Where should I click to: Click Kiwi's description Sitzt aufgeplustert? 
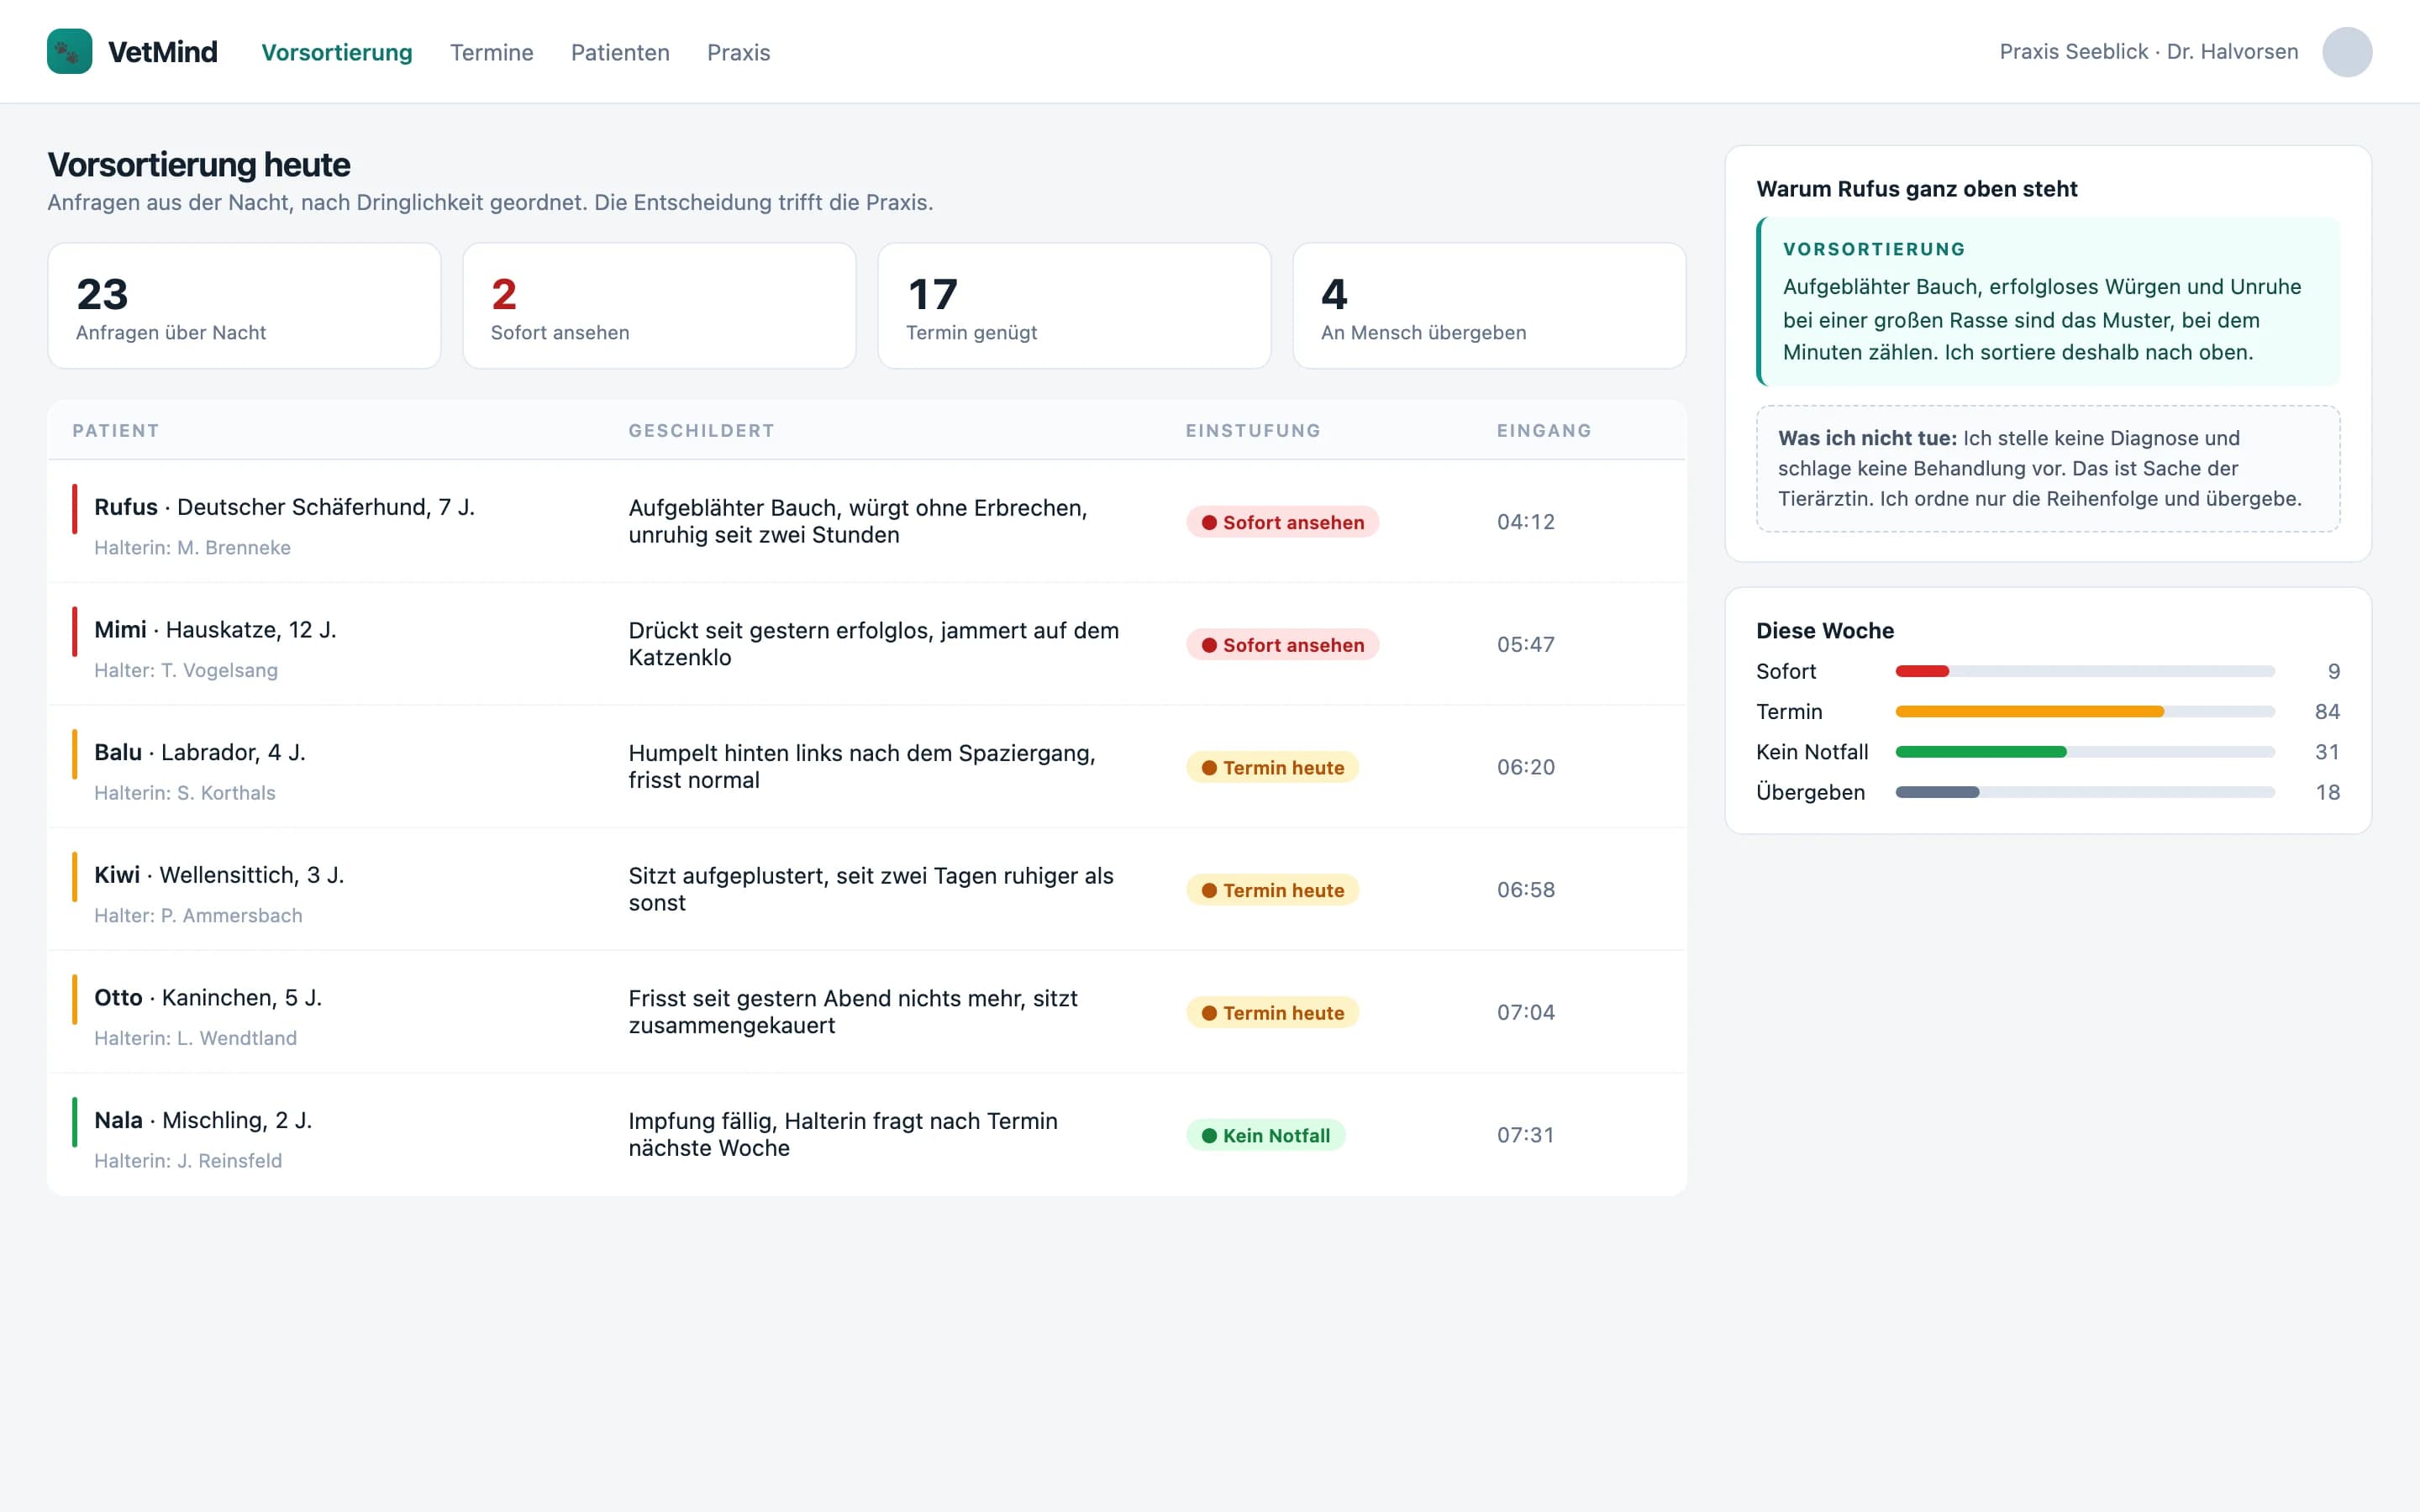[871, 890]
